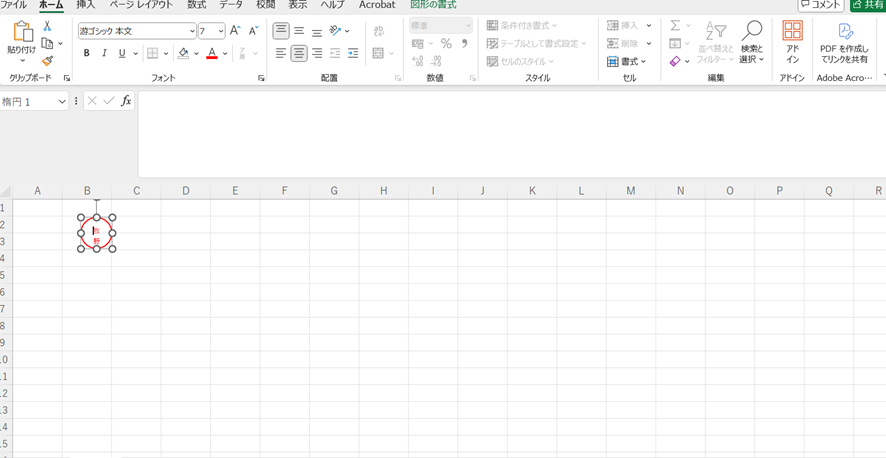
Task: Select column header F
Action: tap(284, 191)
